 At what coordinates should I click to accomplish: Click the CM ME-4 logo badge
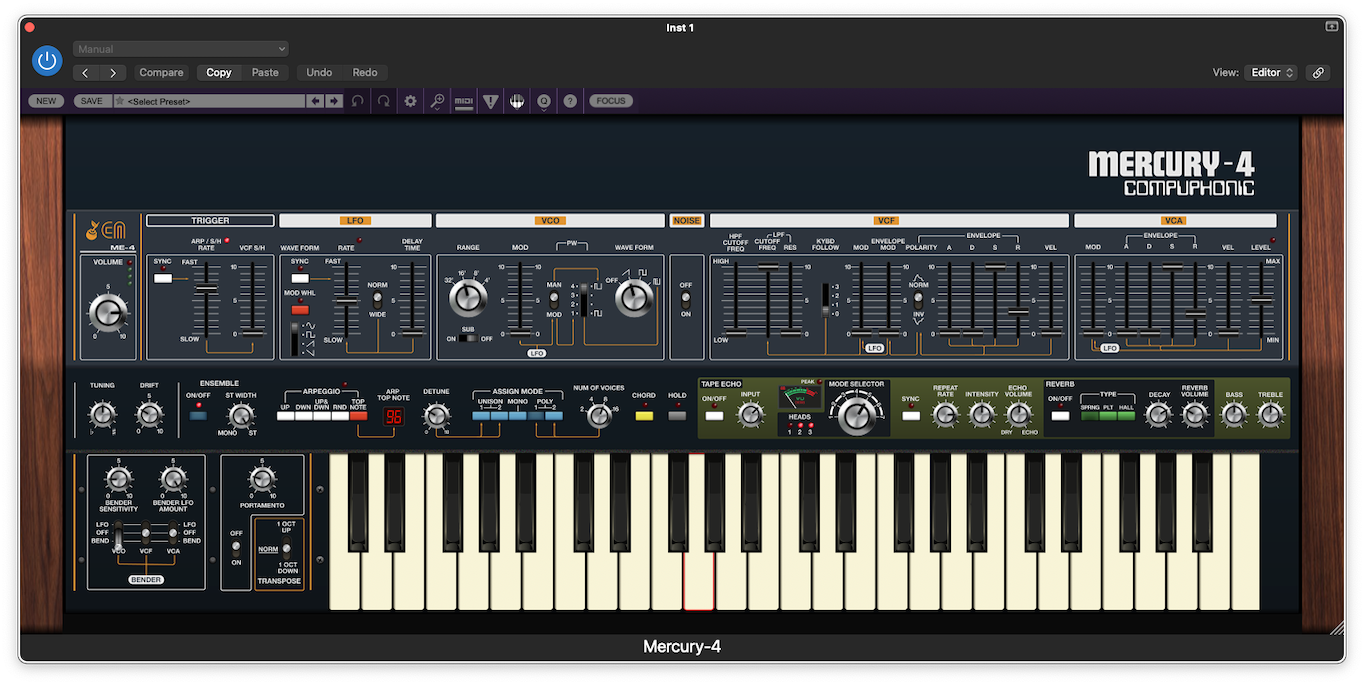coord(107,232)
